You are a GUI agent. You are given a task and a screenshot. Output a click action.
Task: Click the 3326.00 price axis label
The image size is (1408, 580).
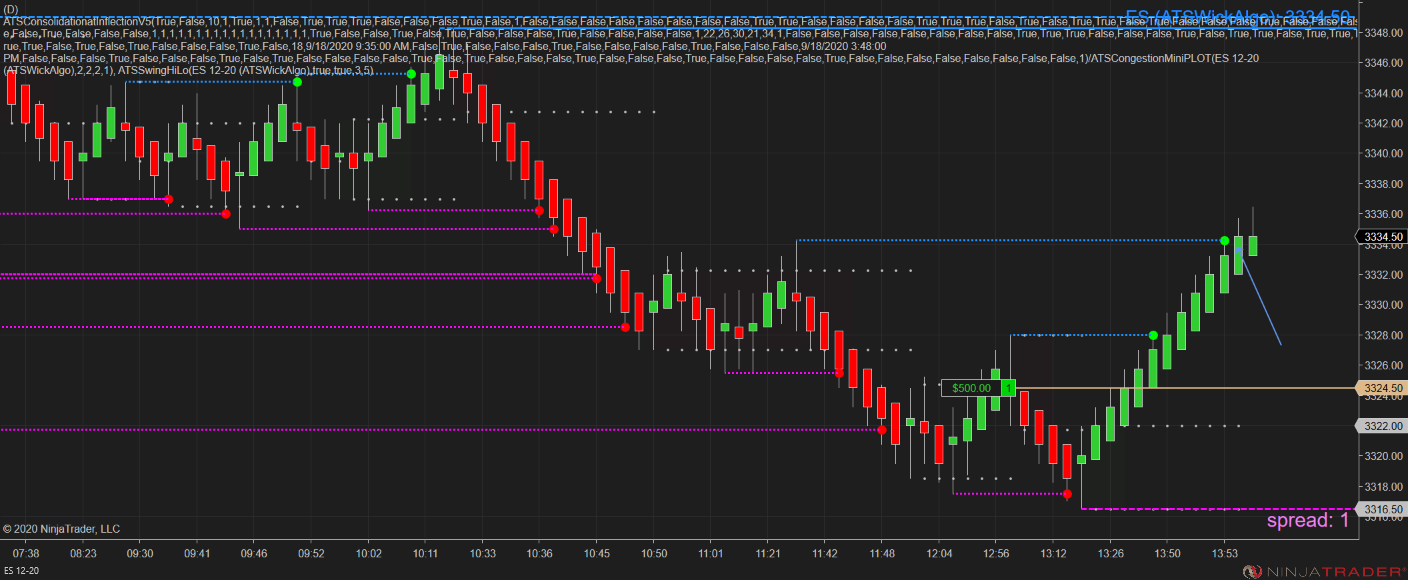coord(1385,365)
